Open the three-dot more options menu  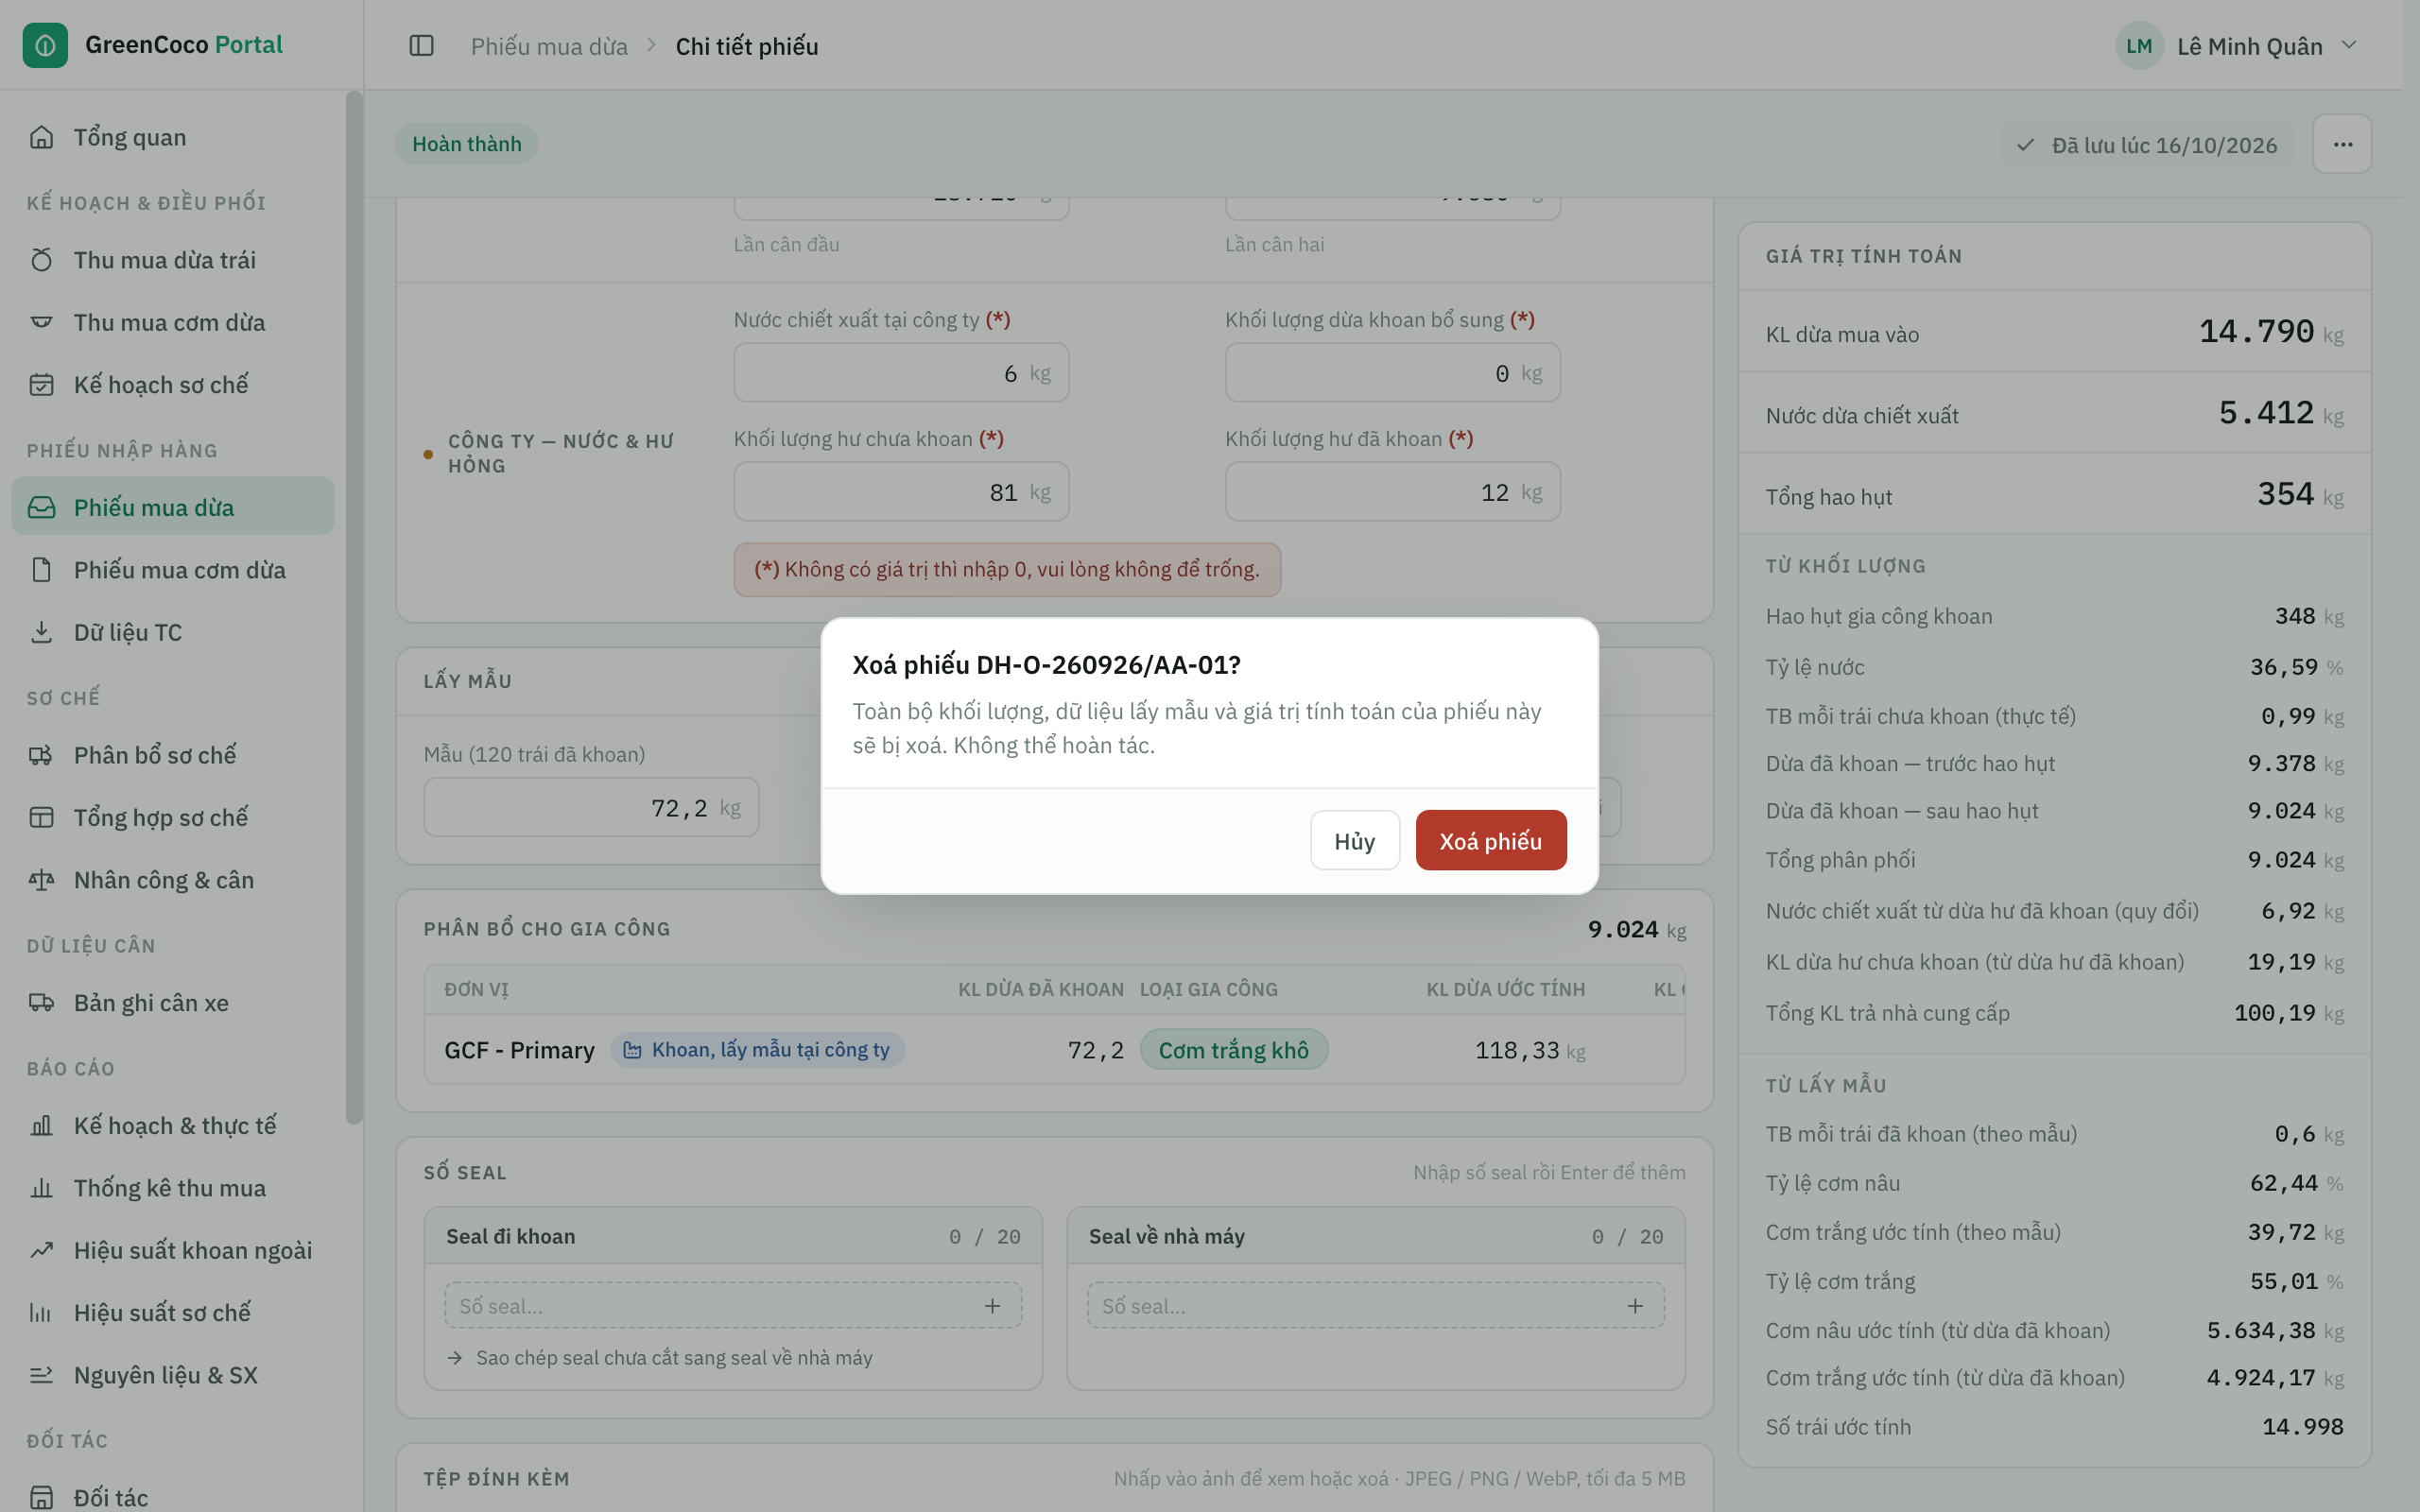[x=2342, y=144]
